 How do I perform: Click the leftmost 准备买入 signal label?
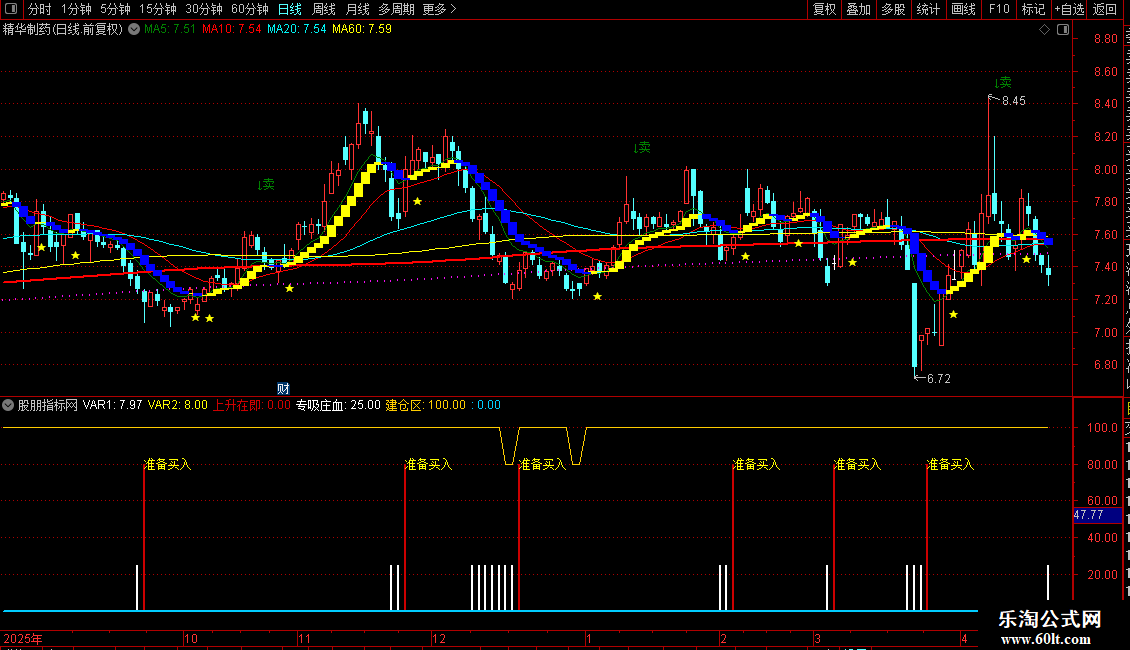coord(168,465)
